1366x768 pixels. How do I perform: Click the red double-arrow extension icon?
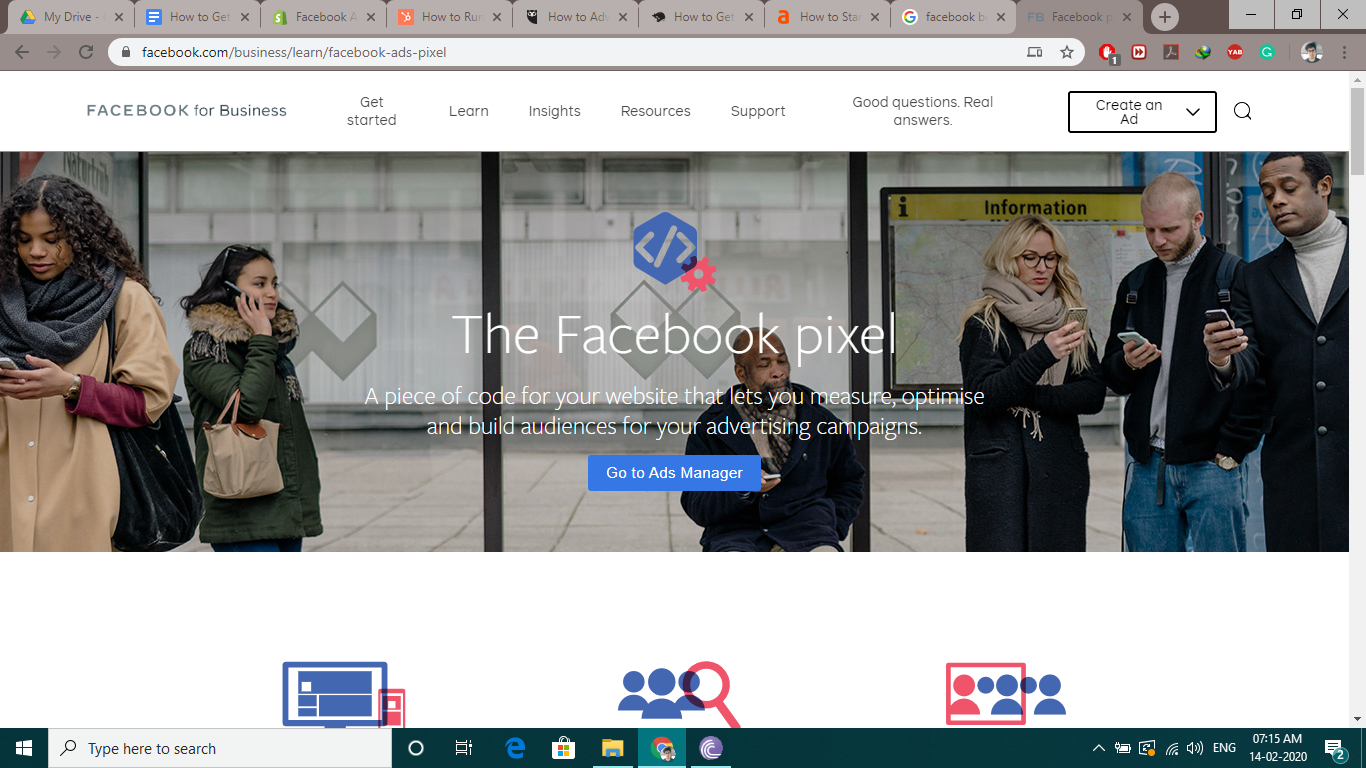point(1139,52)
